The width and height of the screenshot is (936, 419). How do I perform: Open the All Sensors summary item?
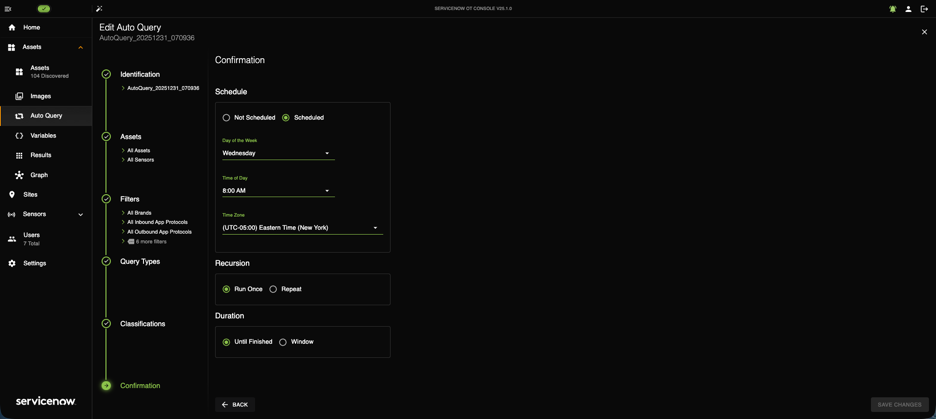coord(137,160)
